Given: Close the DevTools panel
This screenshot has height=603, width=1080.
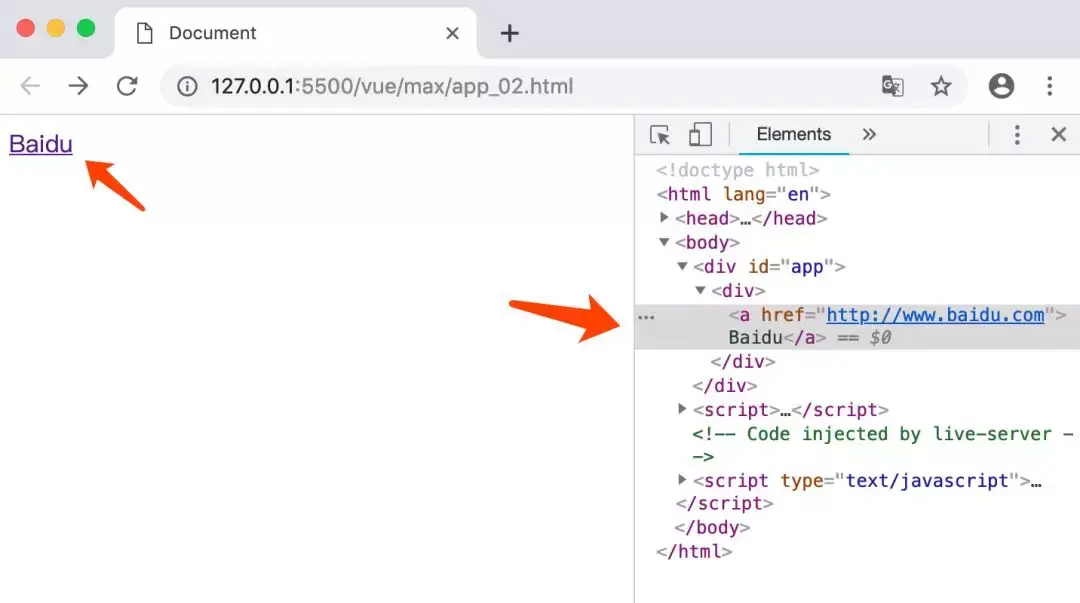Looking at the screenshot, I should coord(1059,134).
